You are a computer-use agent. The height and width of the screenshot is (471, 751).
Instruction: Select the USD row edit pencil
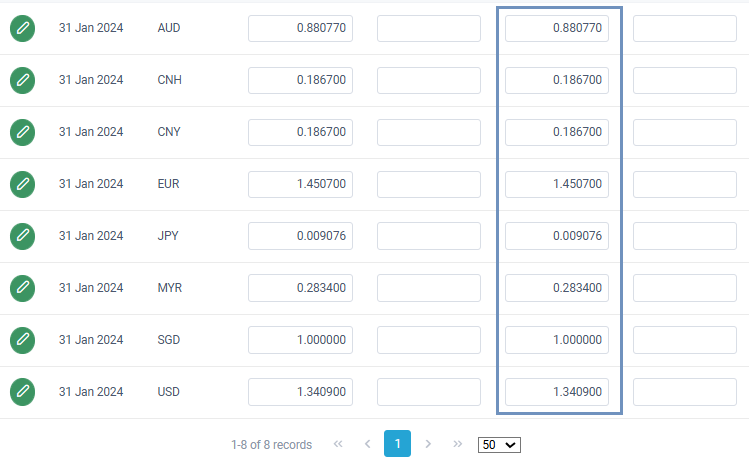22,392
